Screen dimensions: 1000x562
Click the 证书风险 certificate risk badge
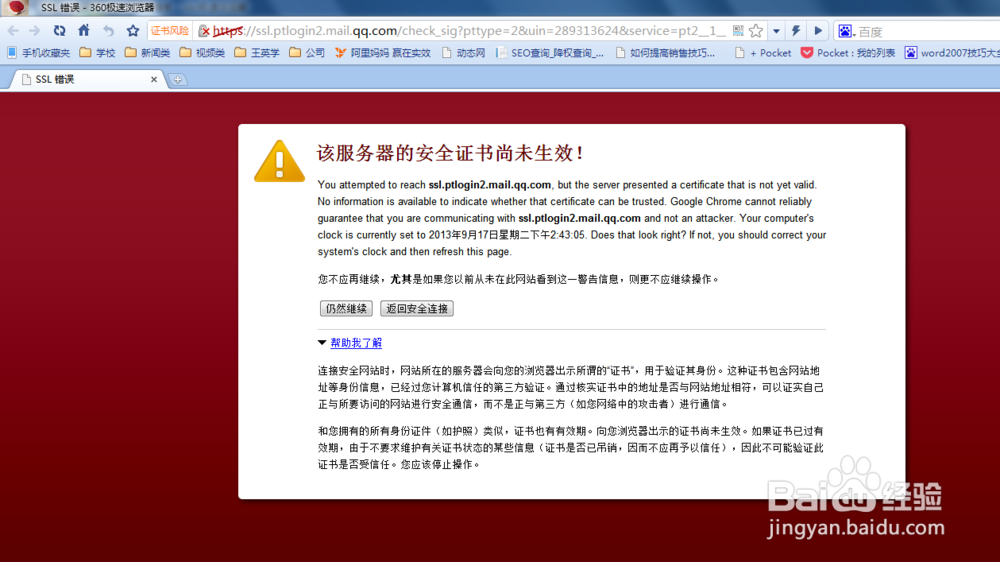click(x=170, y=31)
